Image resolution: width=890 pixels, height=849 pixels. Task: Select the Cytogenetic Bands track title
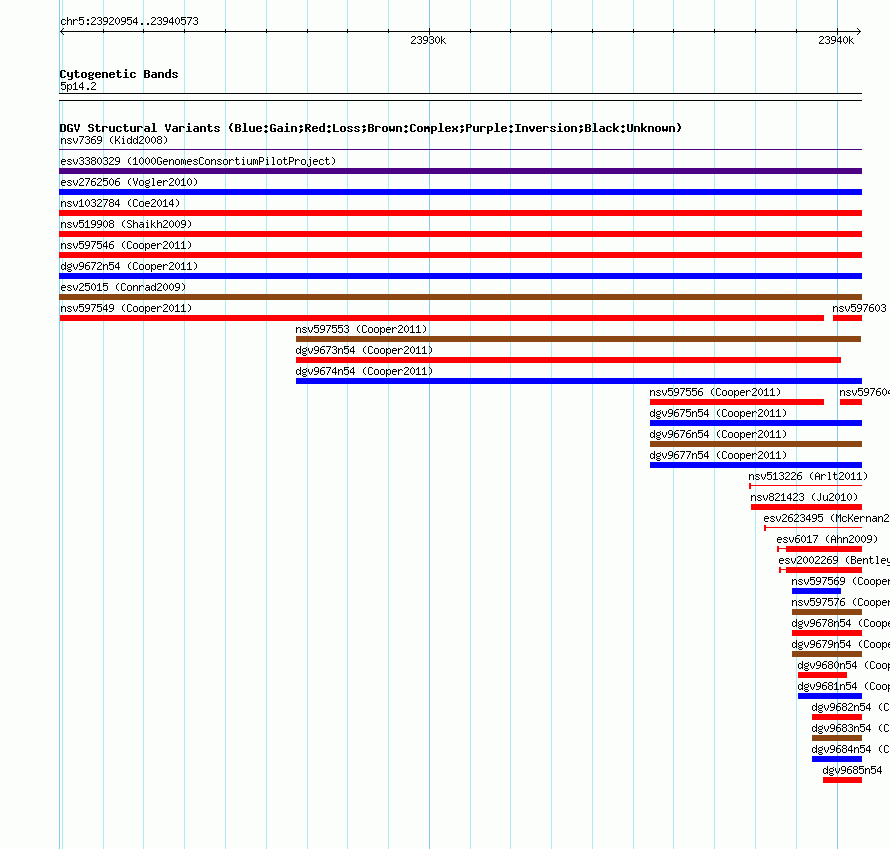click(x=119, y=74)
